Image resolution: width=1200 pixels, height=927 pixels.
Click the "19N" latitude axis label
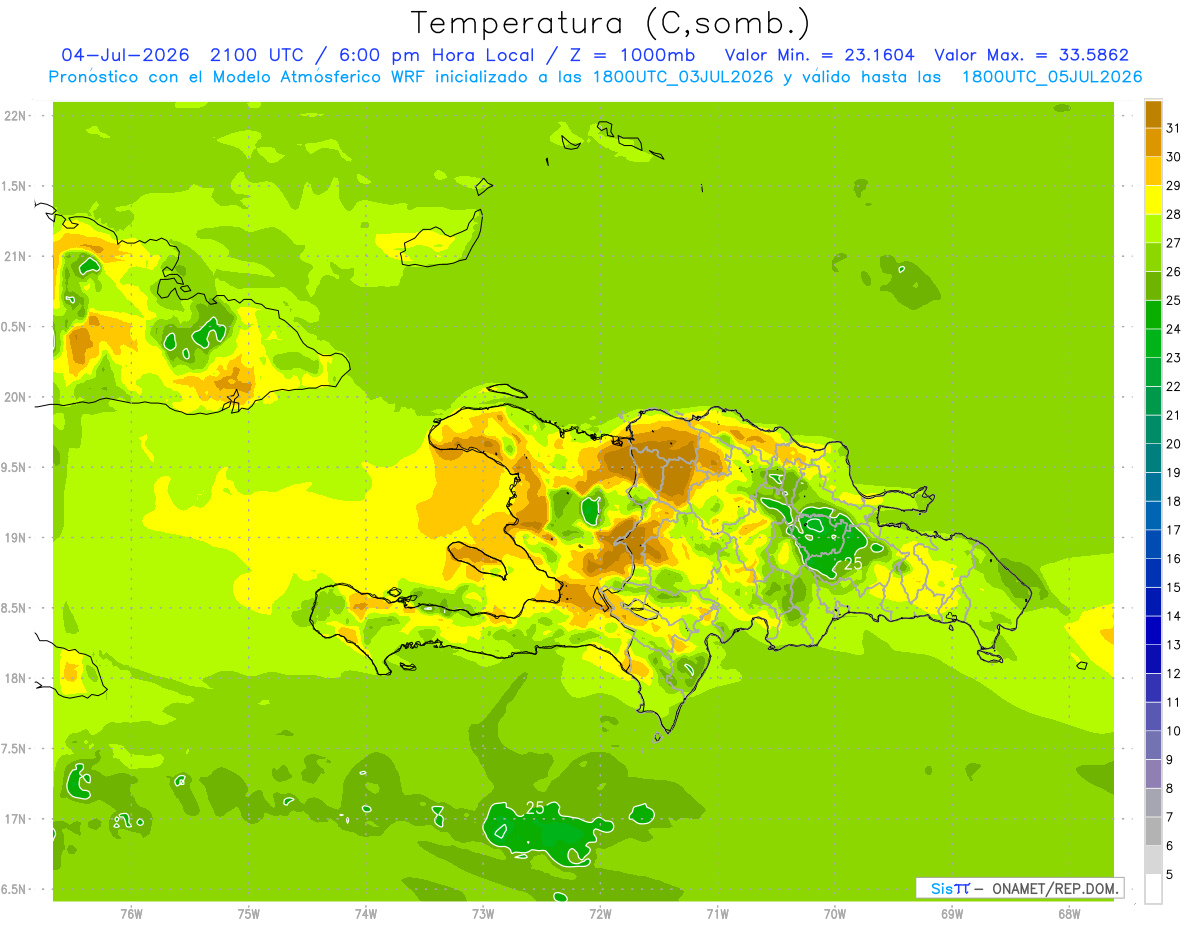click(x=15, y=537)
